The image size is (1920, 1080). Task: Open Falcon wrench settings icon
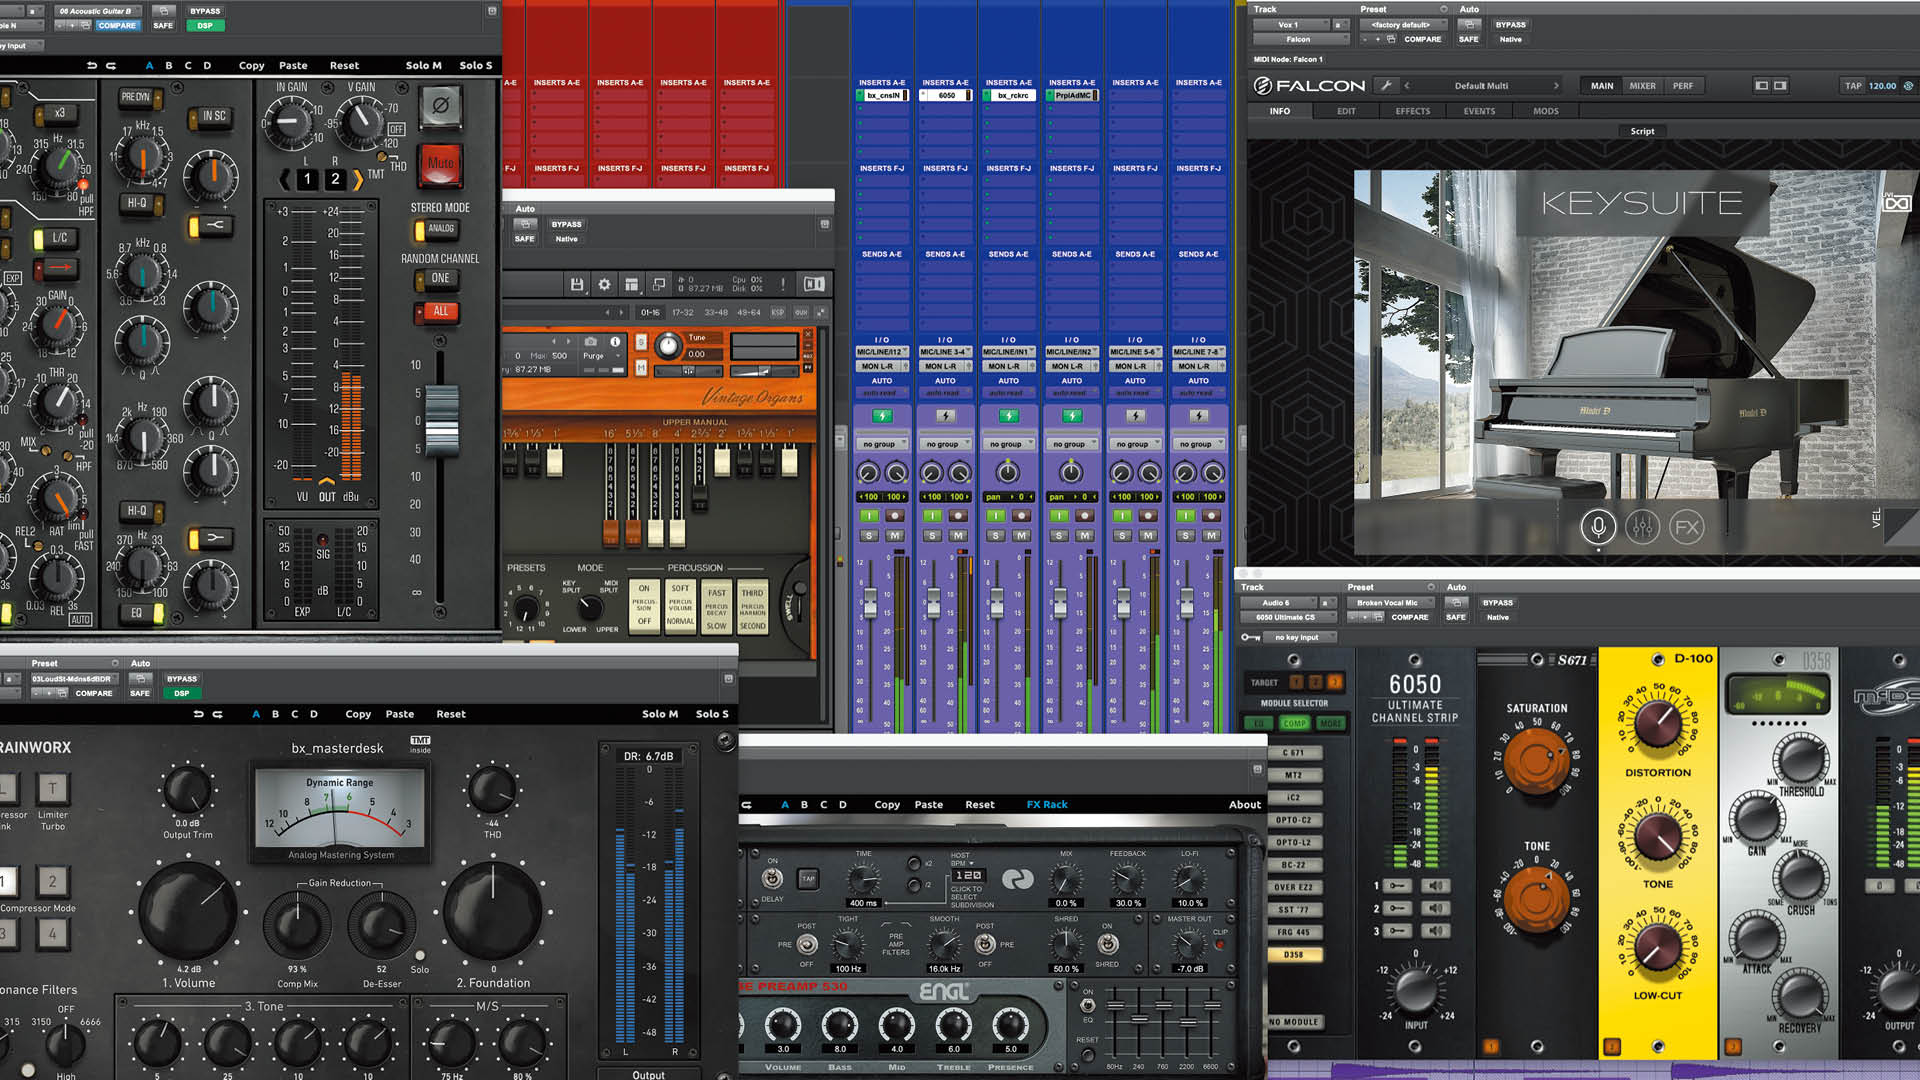click(1386, 86)
